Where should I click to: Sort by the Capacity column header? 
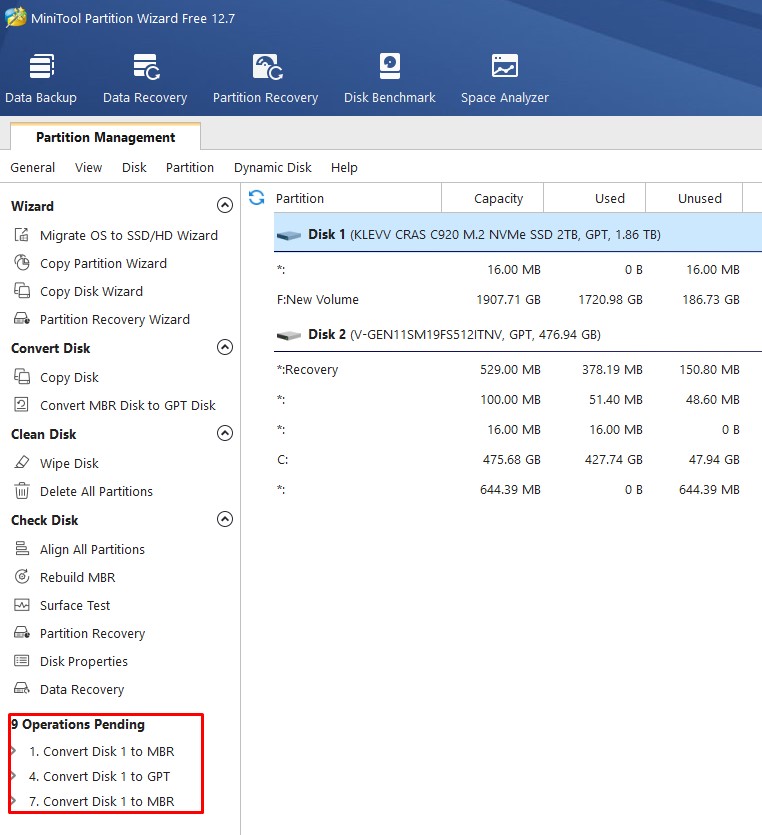(x=493, y=198)
